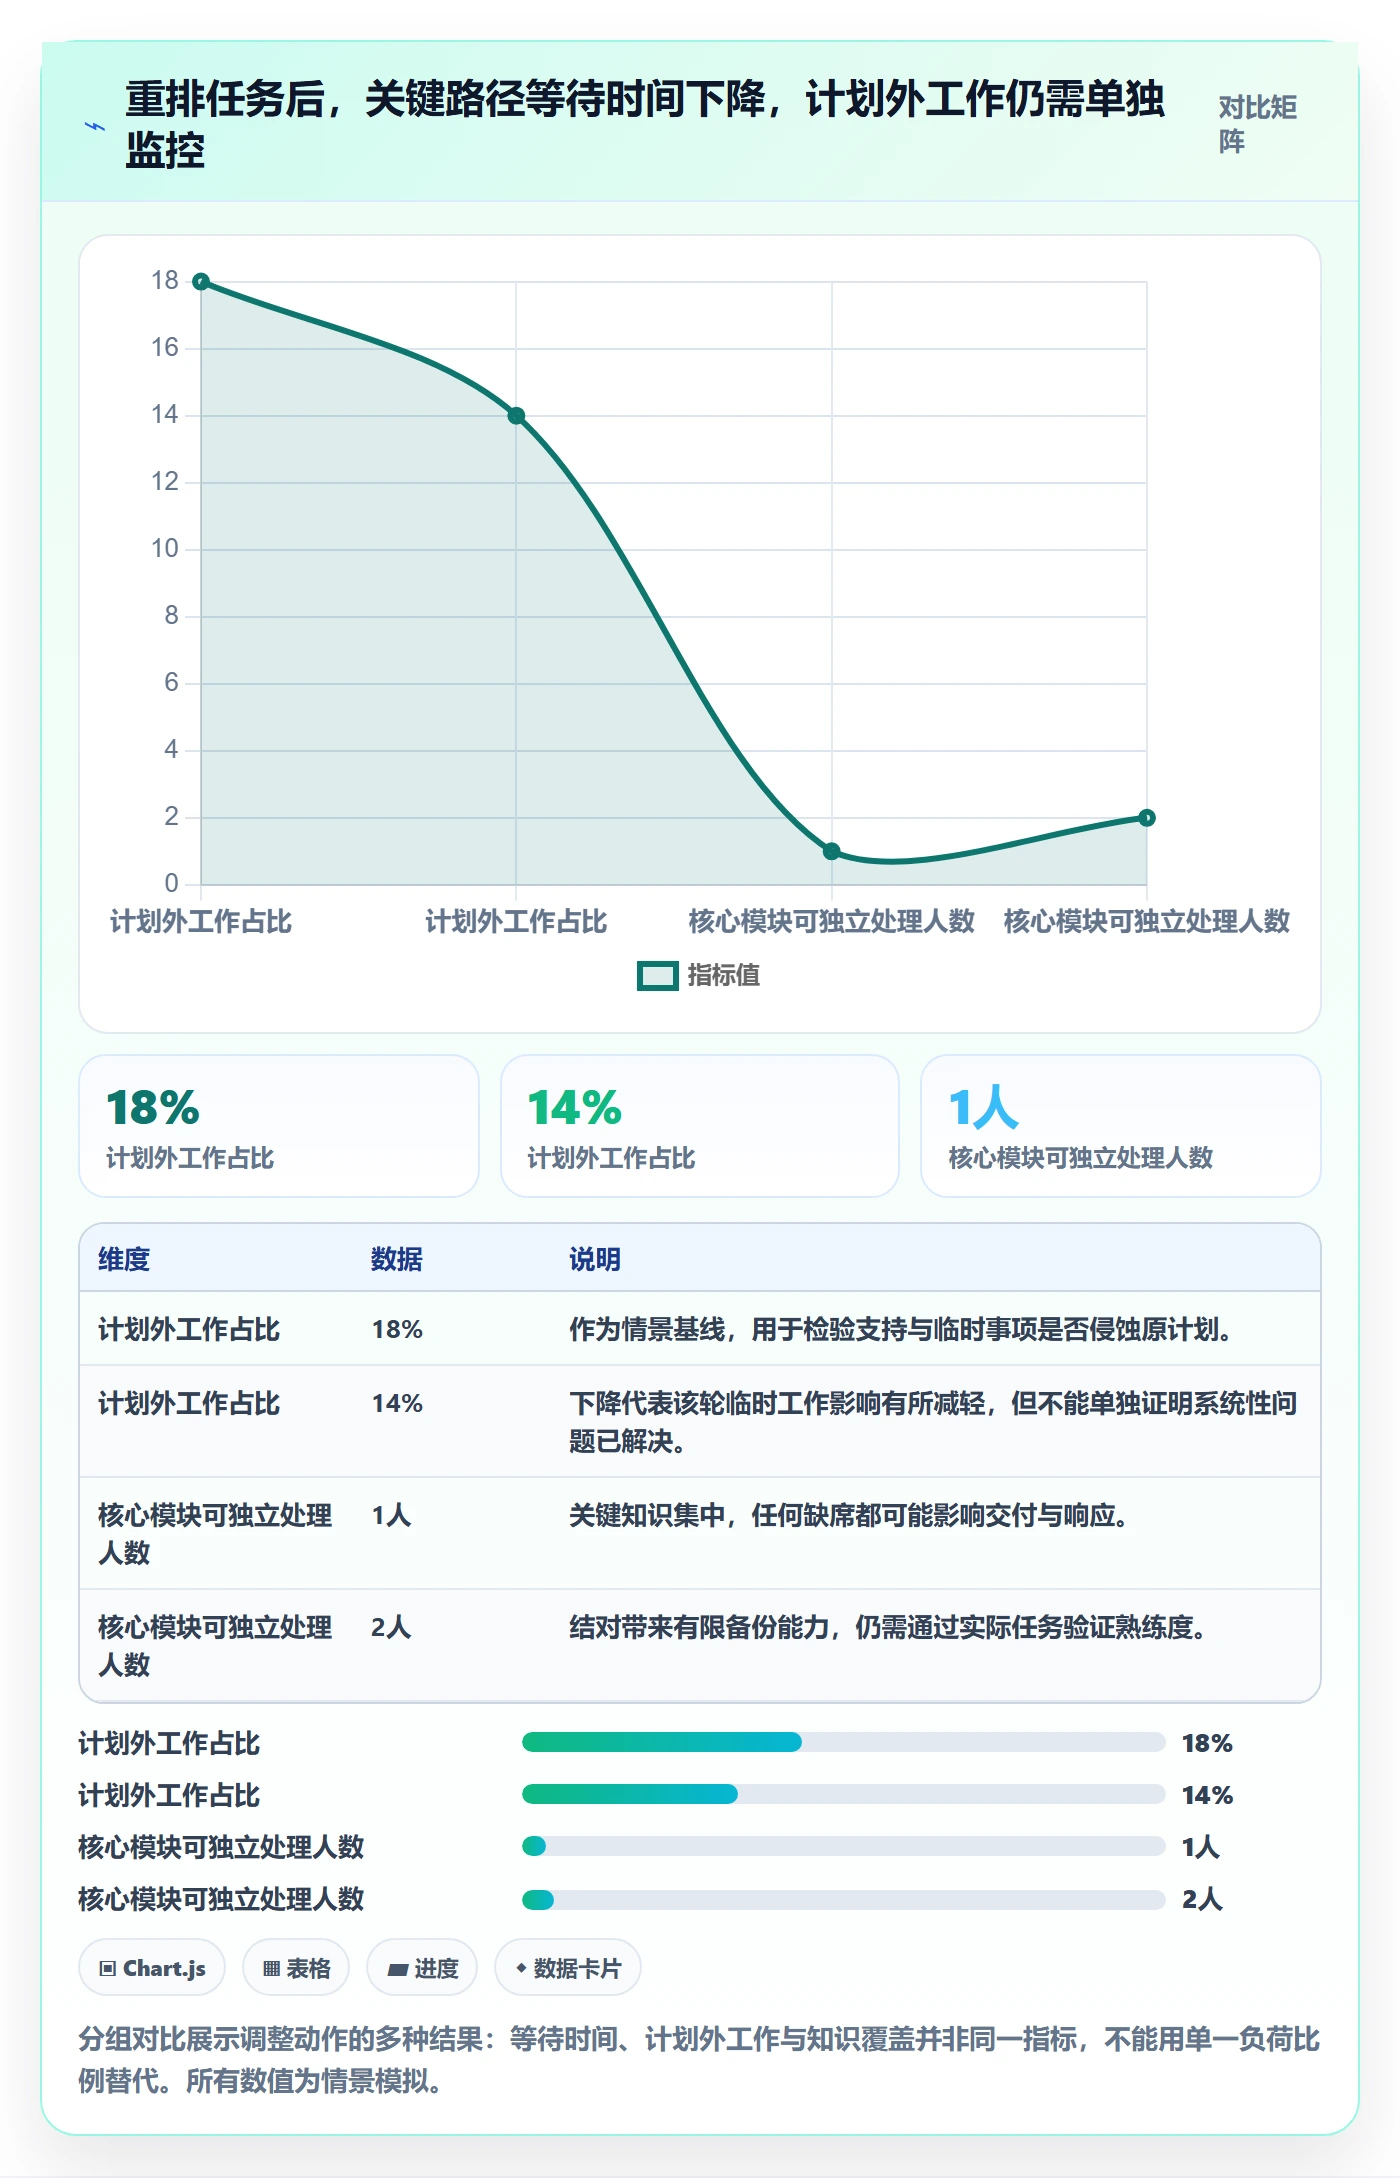Select the 数据卡片 chip
The image size is (1400, 2178).
(568, 1968)
